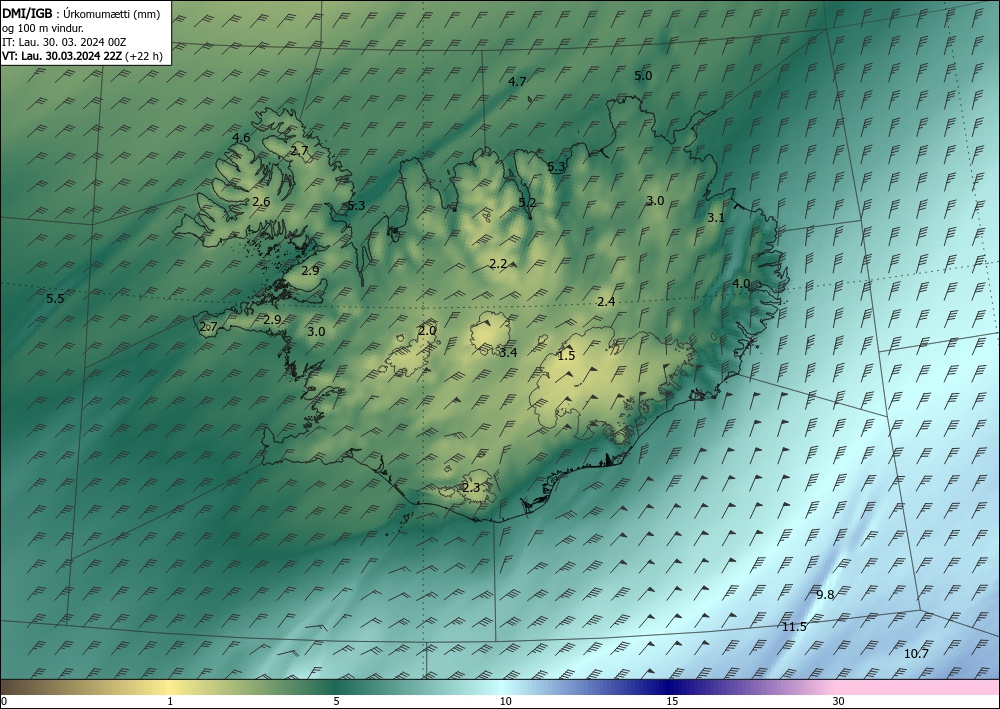1000x709 pixels.
Task: Select the 2.4 value label
Action: click(x=606, y=302)
